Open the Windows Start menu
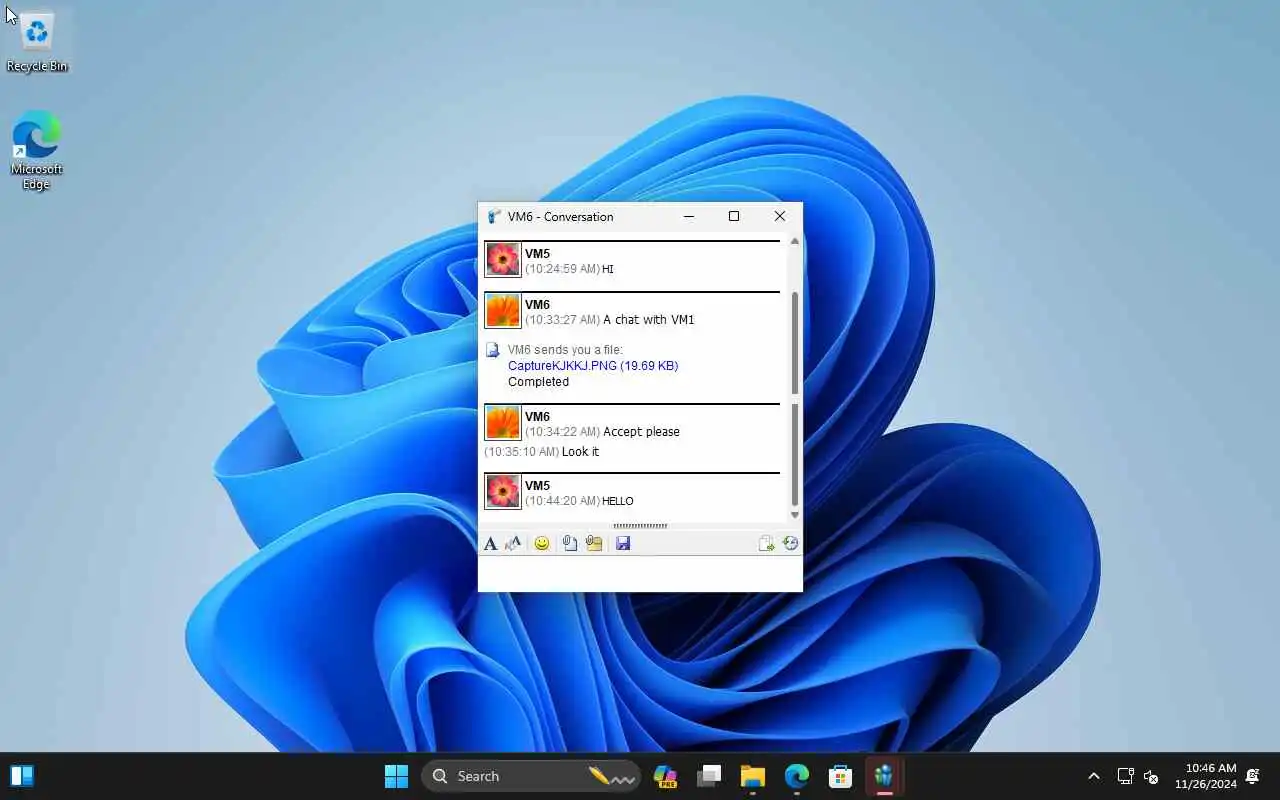The image size is (1280, 800). point(397,776)
